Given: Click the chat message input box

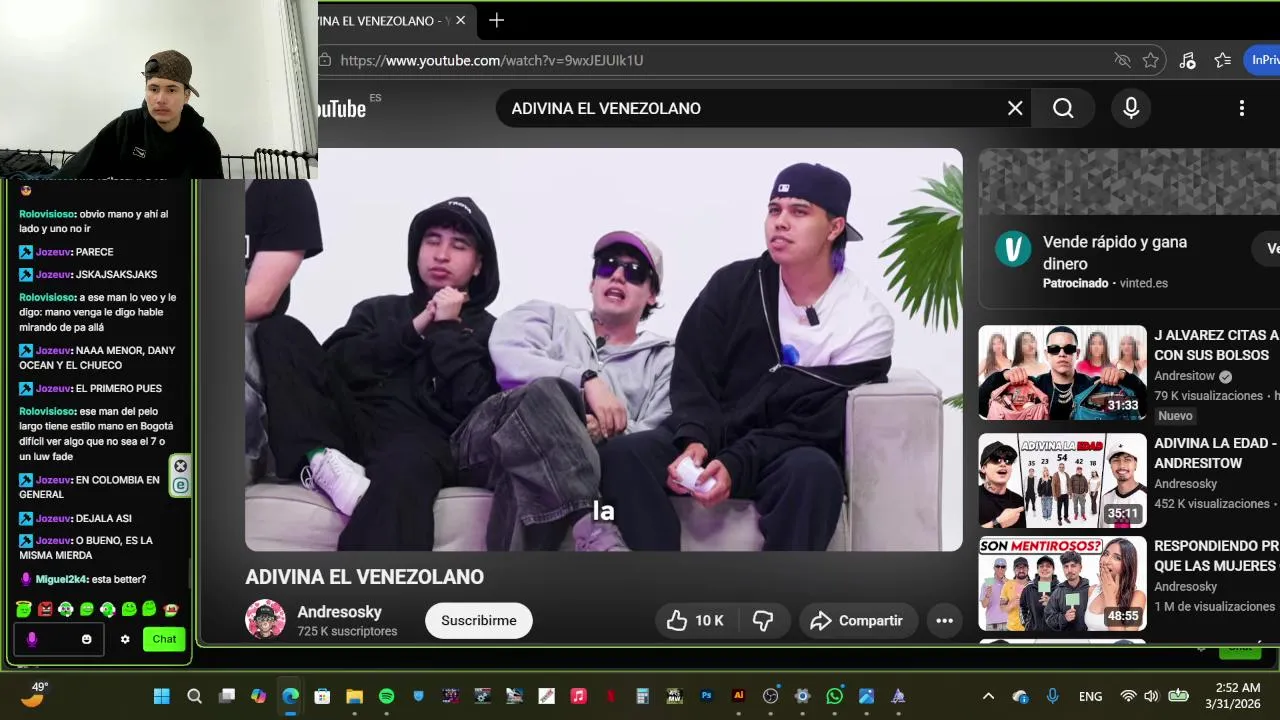Looking at the screenshot, I should tap(58, 639).
